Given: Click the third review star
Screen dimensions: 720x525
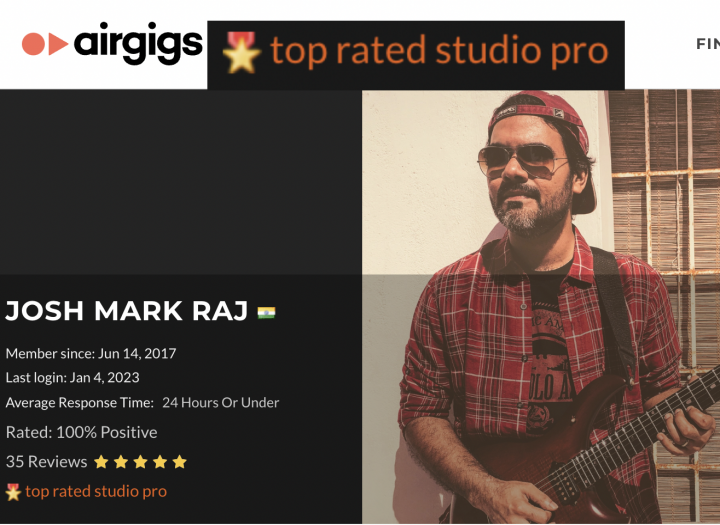Looking at the screenshot, I should coord(140,462).
